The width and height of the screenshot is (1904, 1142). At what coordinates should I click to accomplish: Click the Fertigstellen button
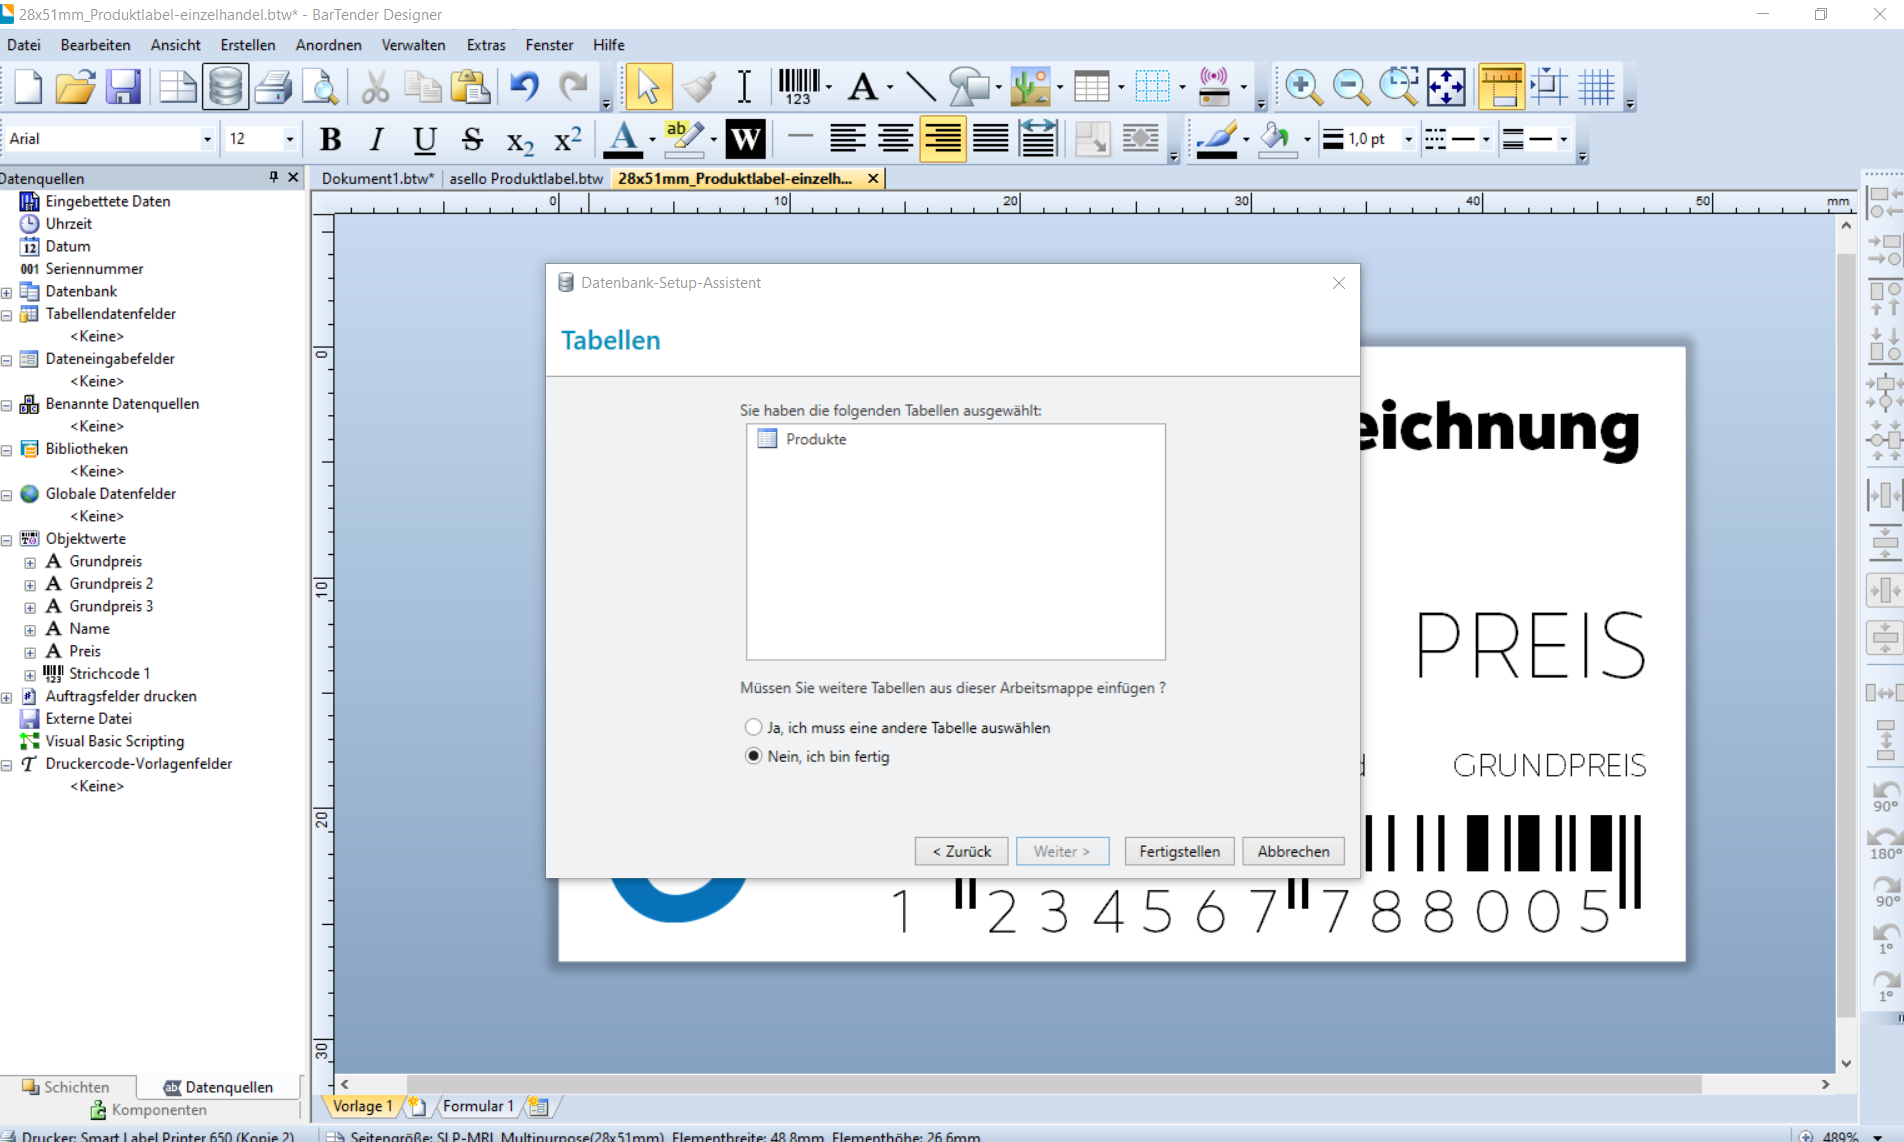[1179, 851]
